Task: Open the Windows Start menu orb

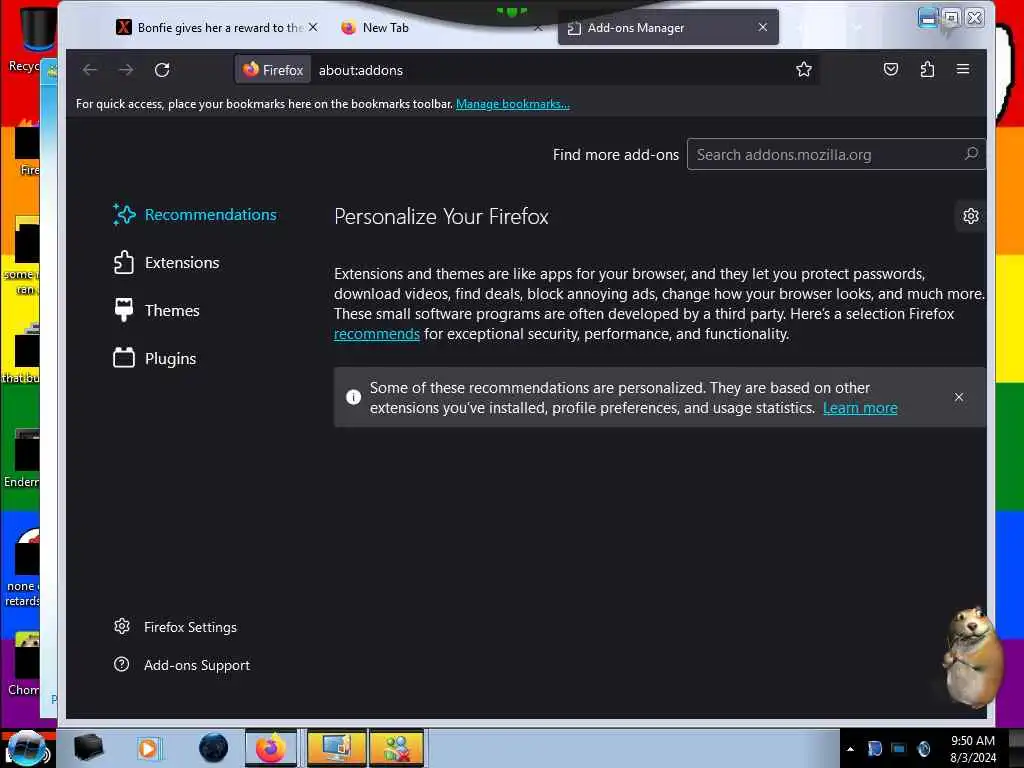Action: tap(26, 748)
